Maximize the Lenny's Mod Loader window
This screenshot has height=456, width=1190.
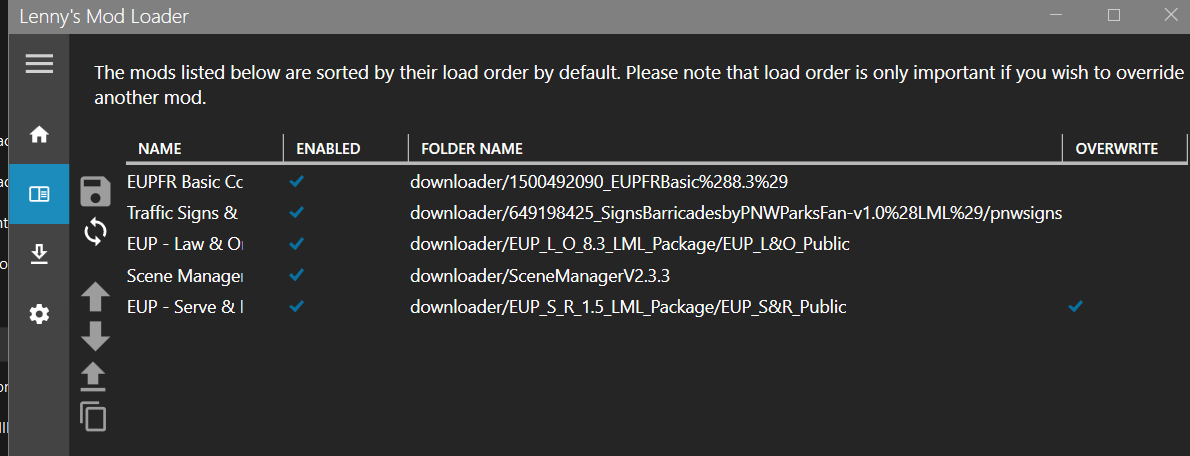[1114, 15]
